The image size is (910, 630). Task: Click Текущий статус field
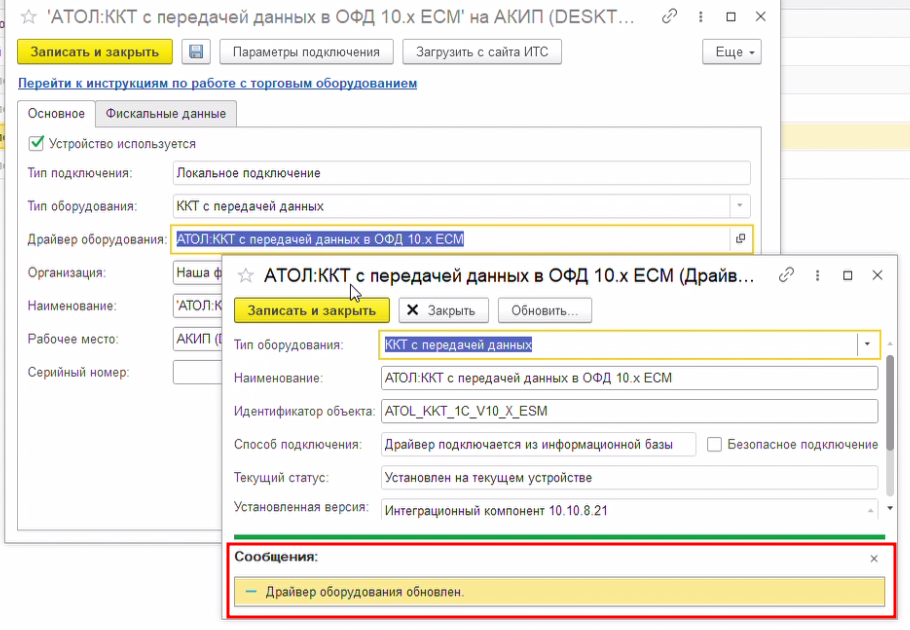(630, 477)
